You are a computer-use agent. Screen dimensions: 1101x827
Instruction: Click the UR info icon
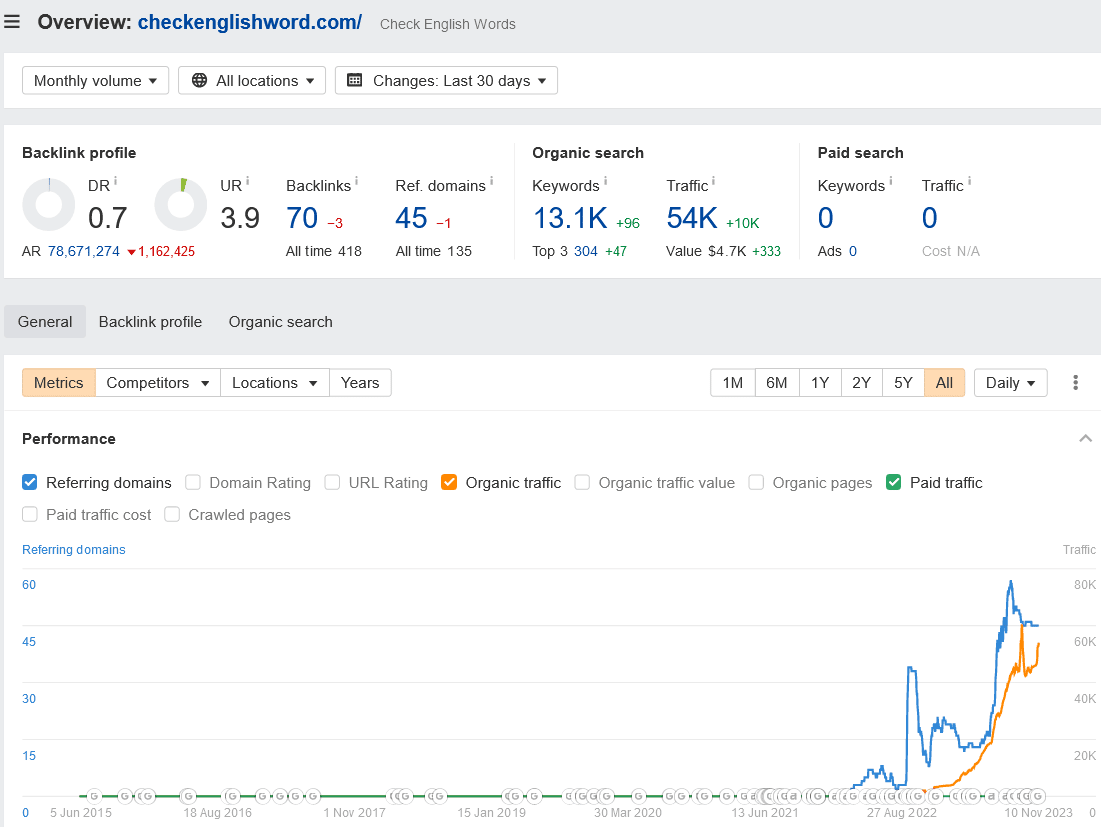click(x=248, y=181)
